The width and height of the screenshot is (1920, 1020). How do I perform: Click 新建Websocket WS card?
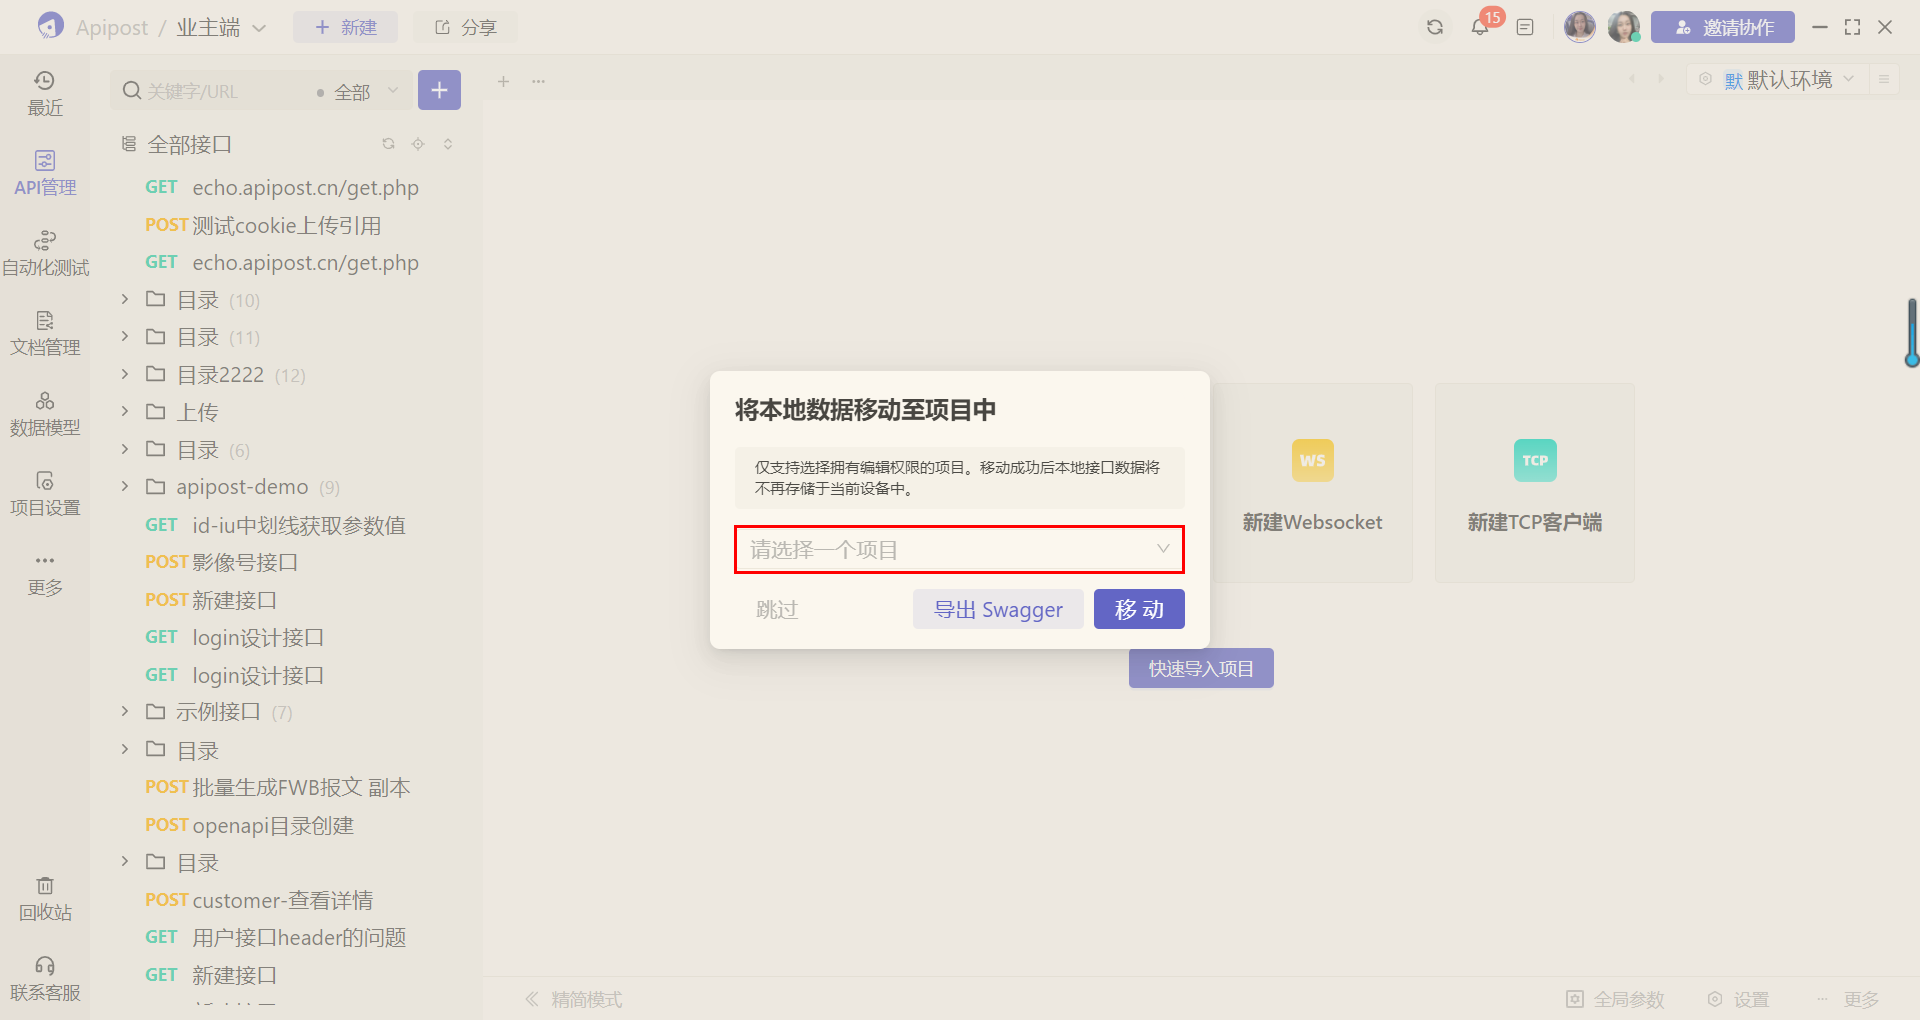pyautogui.click(x=1312, y=483)
